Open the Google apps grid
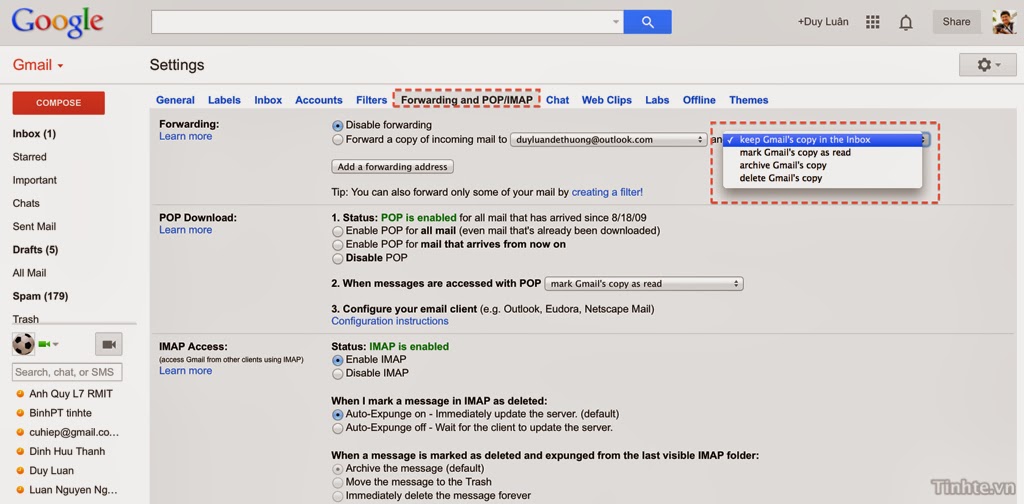The height and width of the screenshot is (504, 1024). coord(872,22)
